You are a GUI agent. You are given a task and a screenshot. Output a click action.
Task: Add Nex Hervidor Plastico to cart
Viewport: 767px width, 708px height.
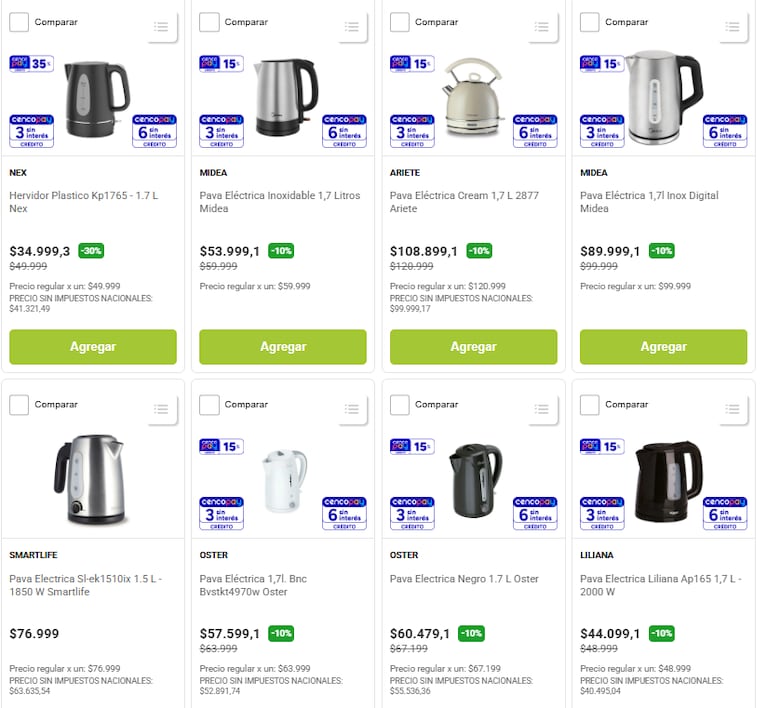point(93,347)
